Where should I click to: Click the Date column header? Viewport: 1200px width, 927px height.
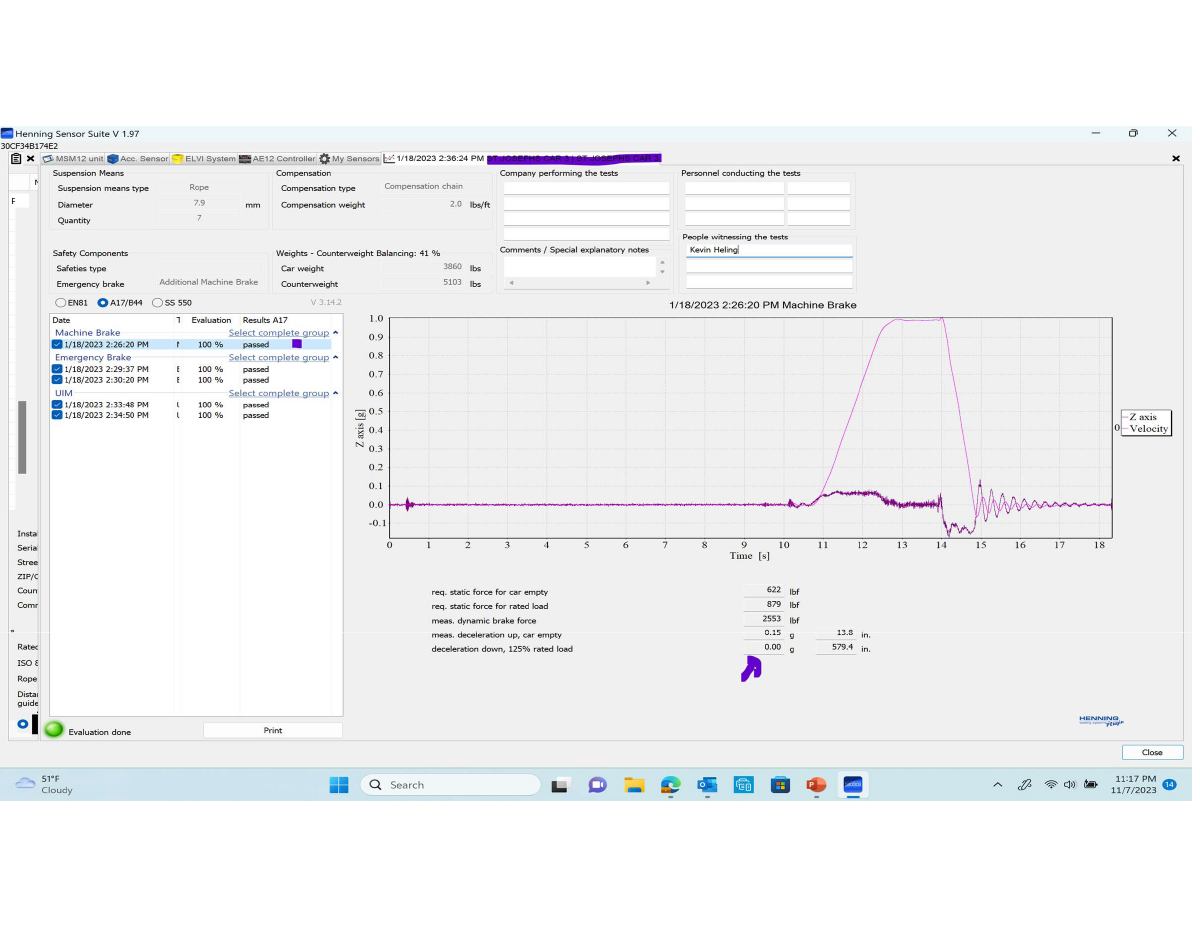(x=62, y=320)
